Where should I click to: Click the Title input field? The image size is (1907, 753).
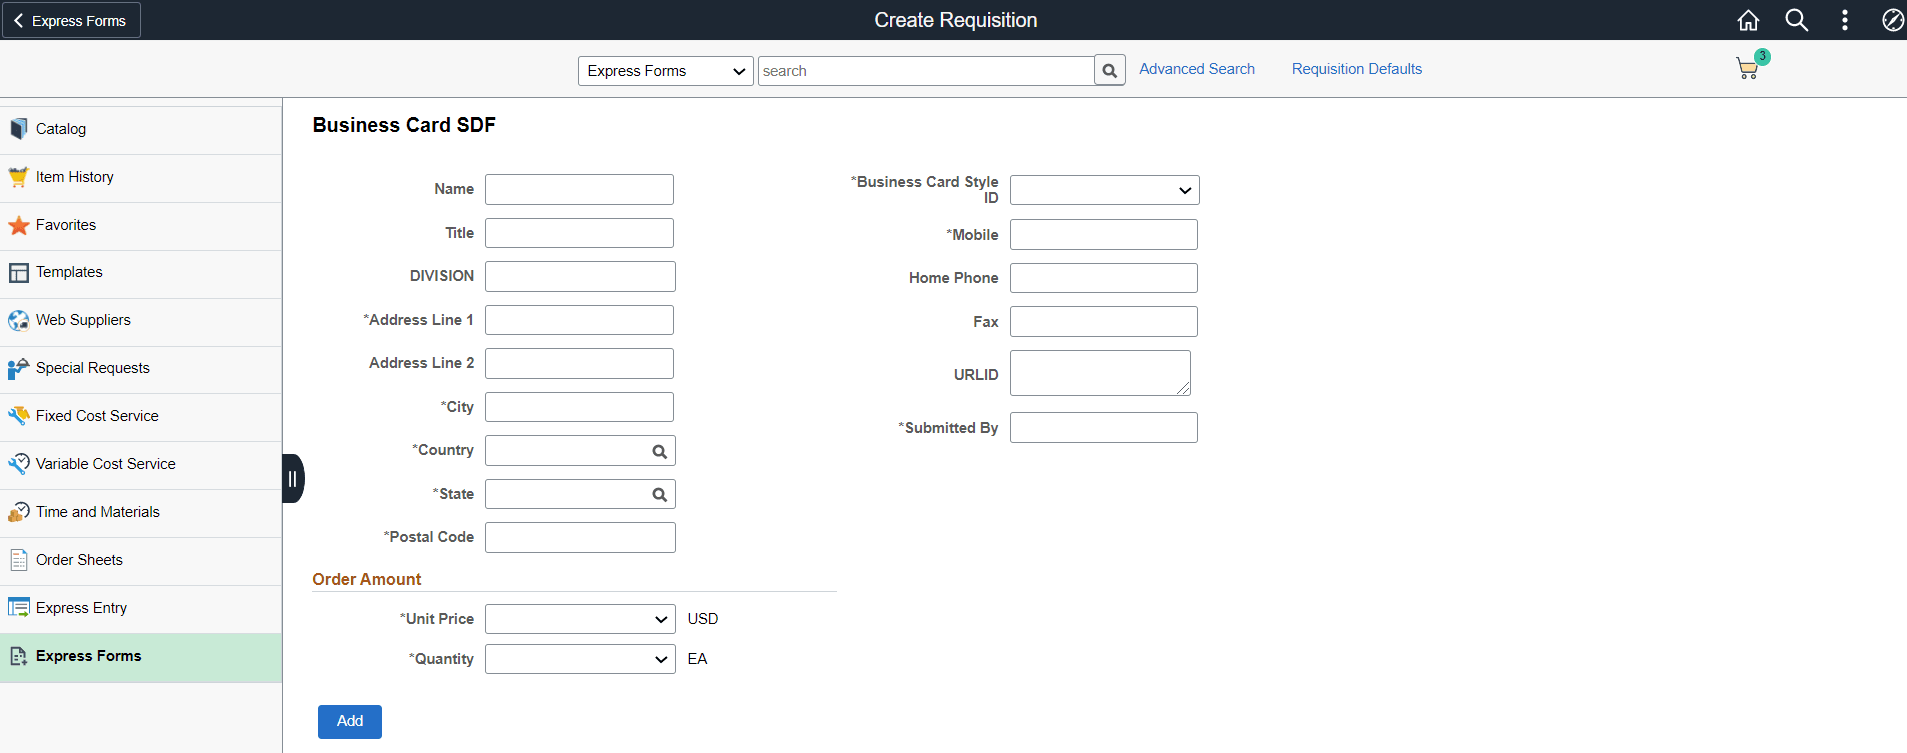pyautogui.click(x=579, y=233)
